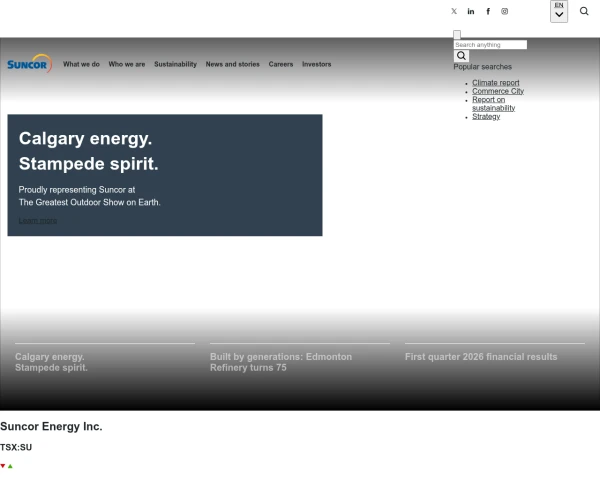Submit search with magnifier button below input
The width and height of the screenshot is (600, 480).
click(461, 56)
